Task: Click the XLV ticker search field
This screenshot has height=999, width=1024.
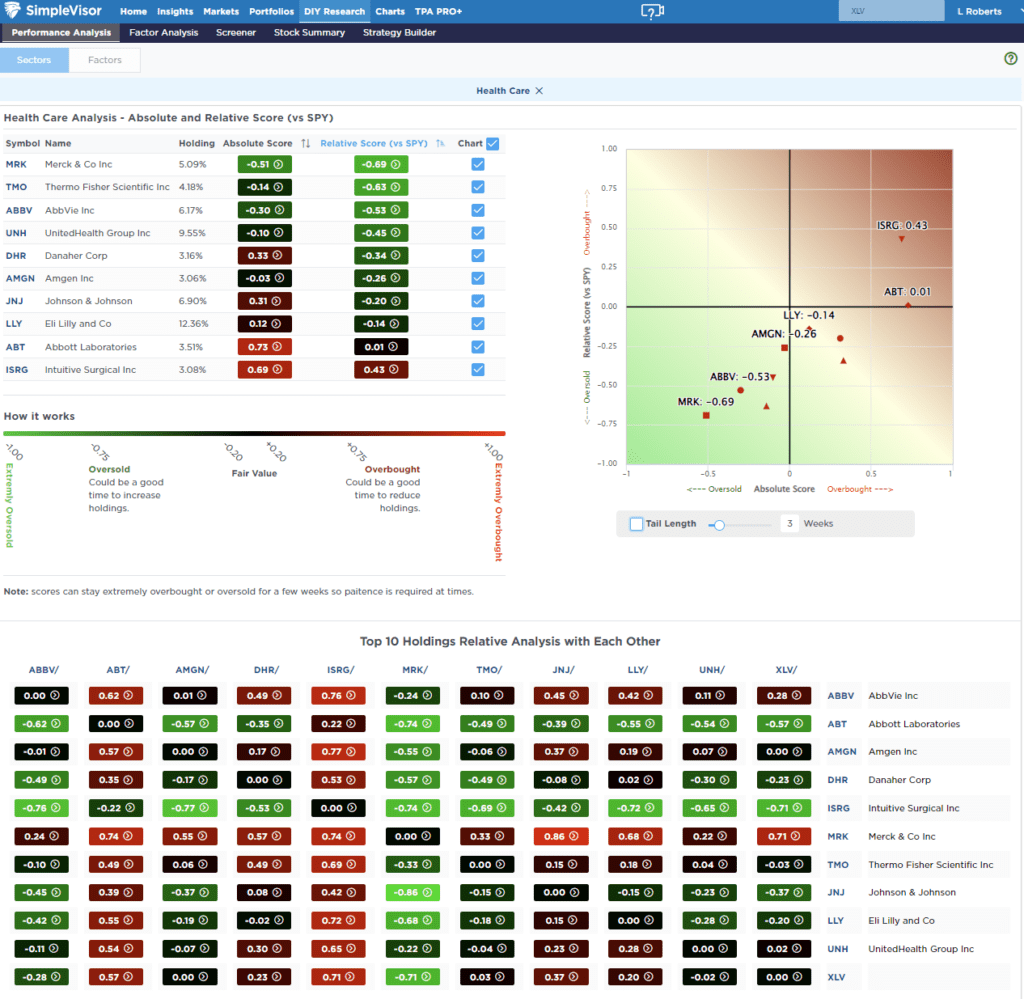Action: (x=891, y=11)
